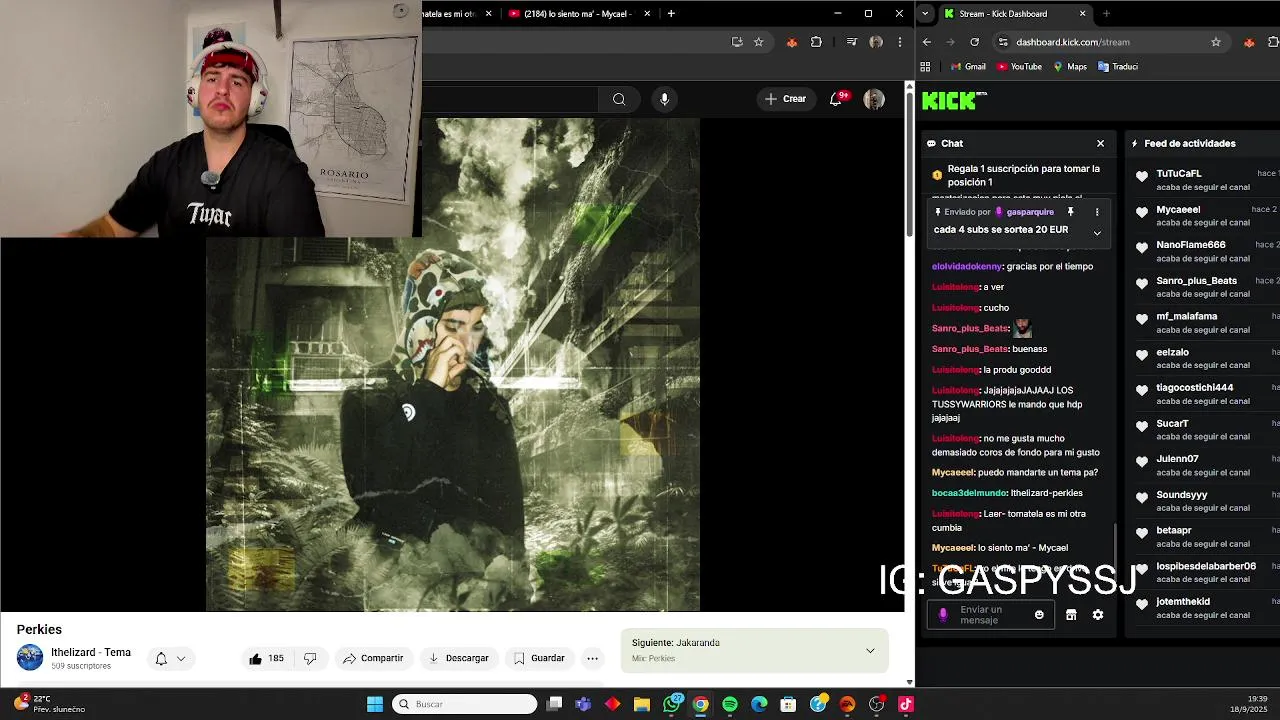Click the Crear button on YouTube

(785, 99)
